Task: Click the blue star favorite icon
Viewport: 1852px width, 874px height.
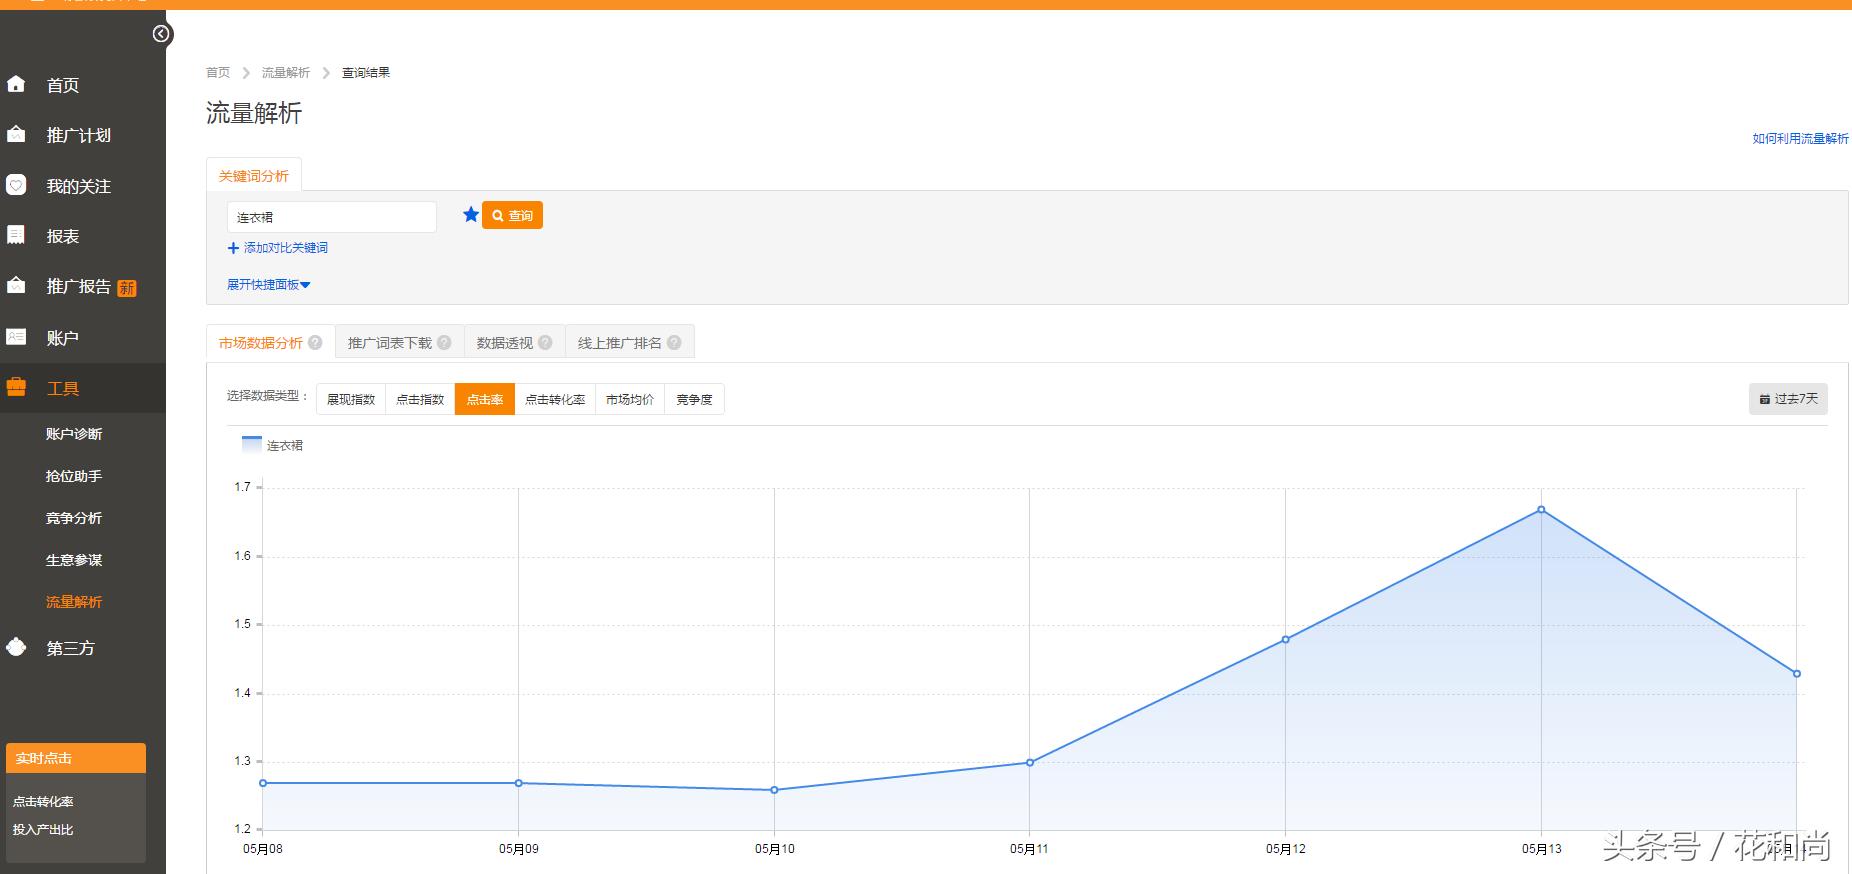Action: pos(471,215)
